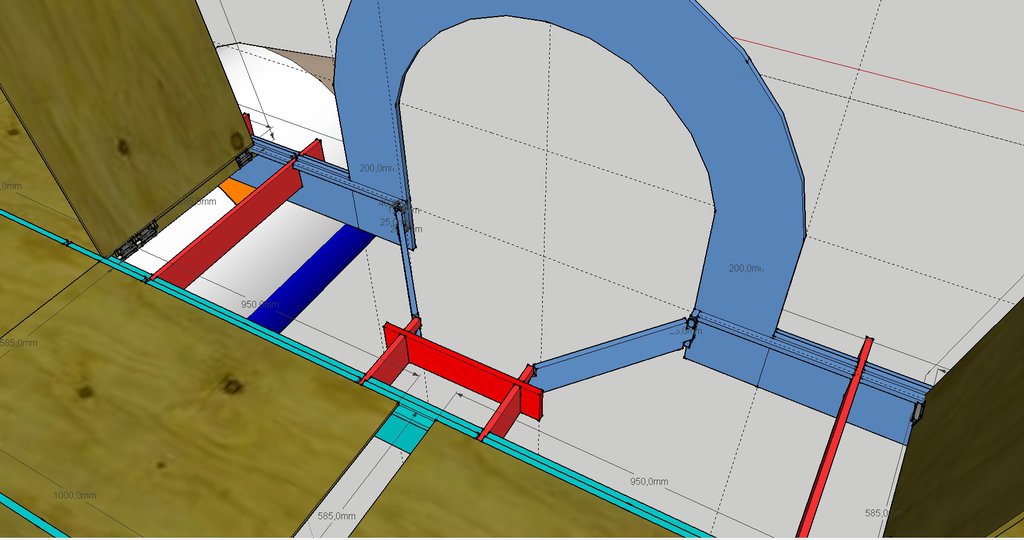Click the 585,0mm dimension at bottom center
Image resolution: width=1024 pixels, height=540 pixels.
[x=337, y=516]
